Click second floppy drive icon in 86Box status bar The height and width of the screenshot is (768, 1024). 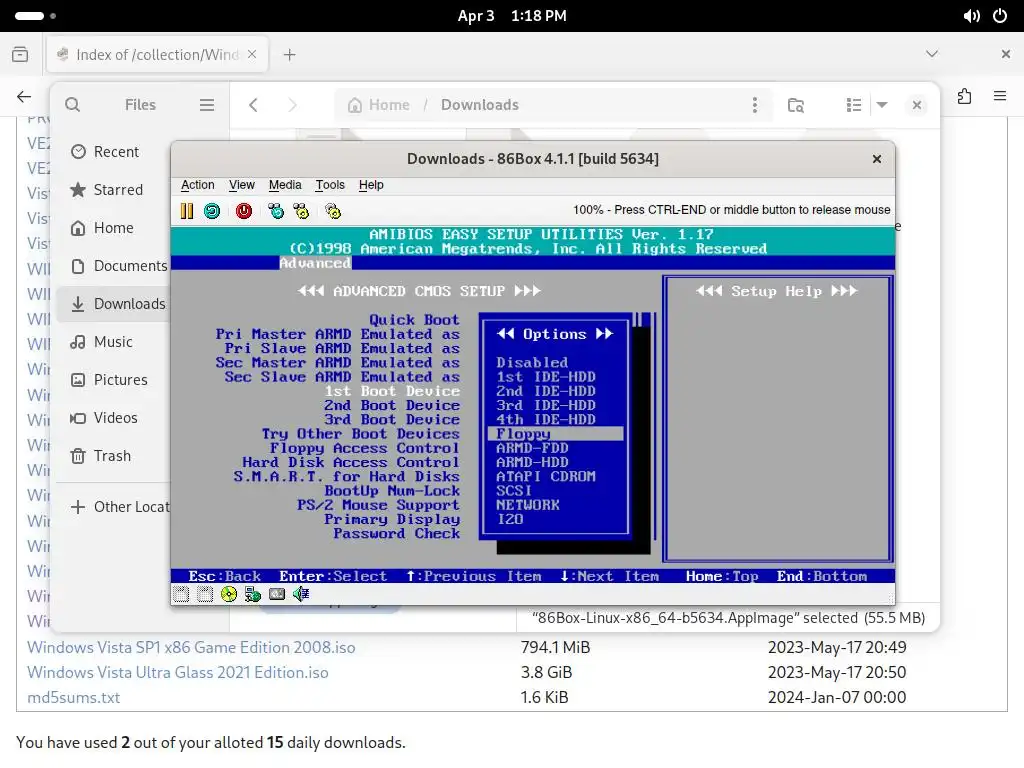205,594
